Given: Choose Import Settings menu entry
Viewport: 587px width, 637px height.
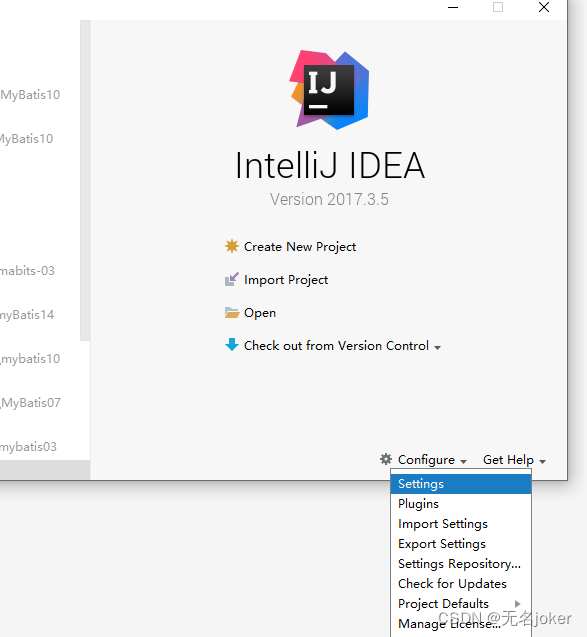Looking at the screenshot, I should tap(461, 524).
